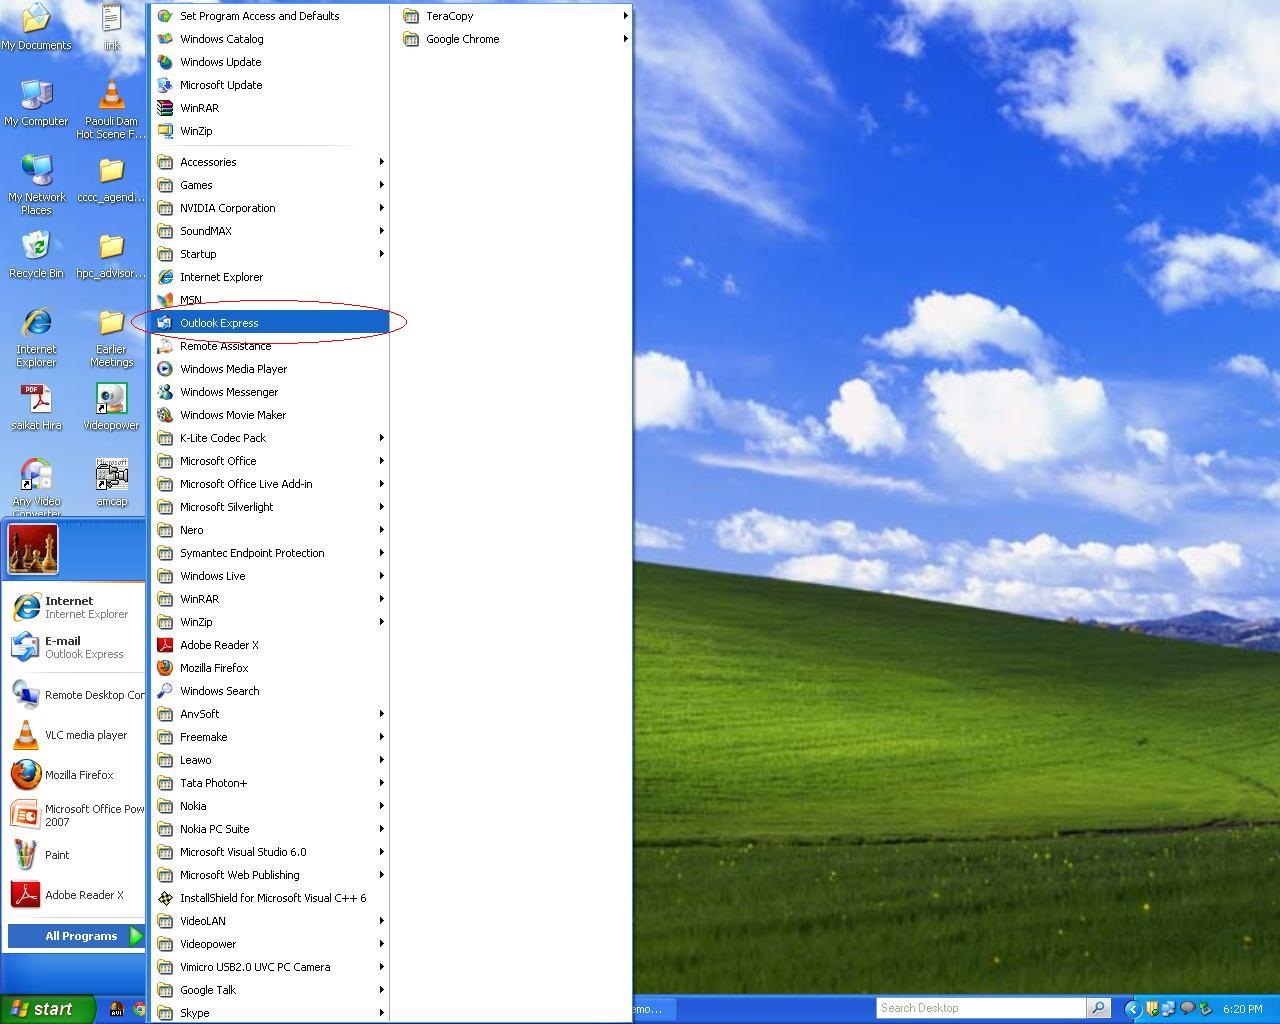This screenshot has height=1024, width=1280.
Task: Open the hpc_advisor desktop folder icon
Action: 111,246
